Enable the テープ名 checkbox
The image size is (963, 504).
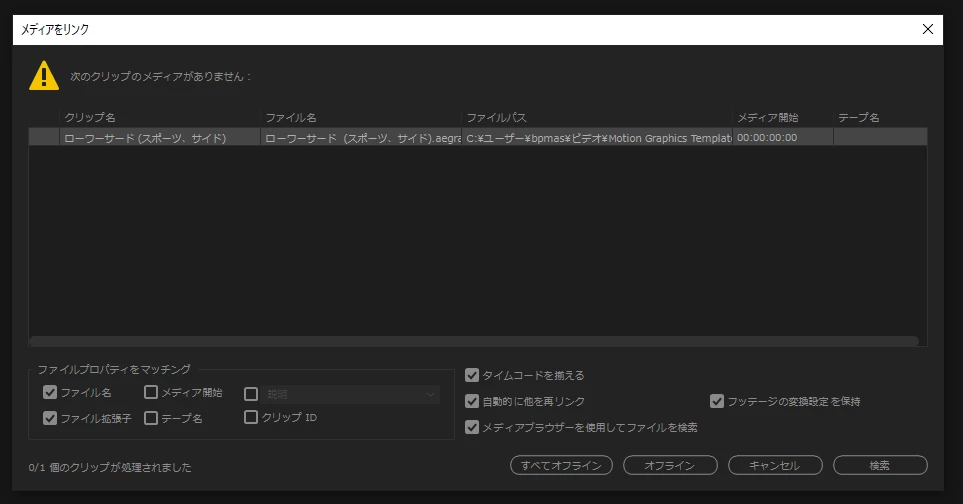tap(151, 418)
